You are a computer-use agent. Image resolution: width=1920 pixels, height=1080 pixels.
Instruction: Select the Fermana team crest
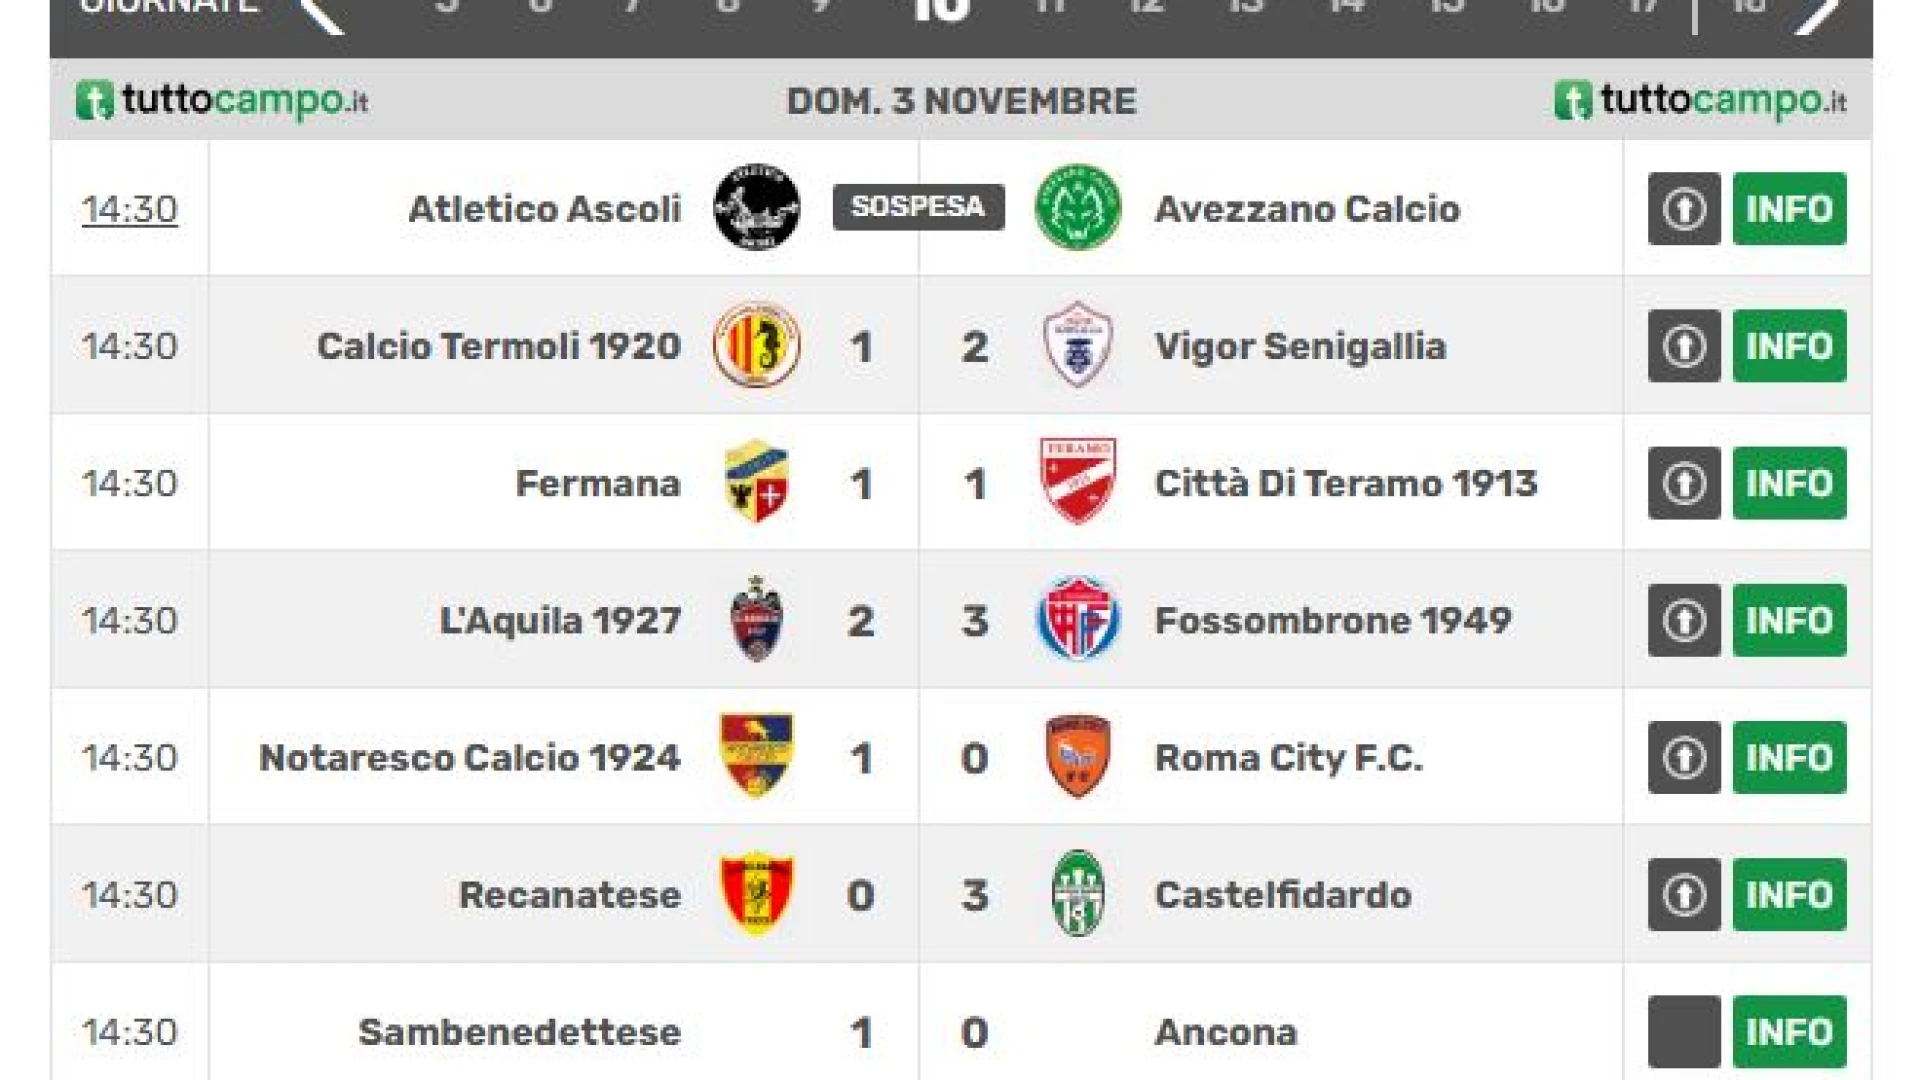pyautogui.click(x=756, y=482)
